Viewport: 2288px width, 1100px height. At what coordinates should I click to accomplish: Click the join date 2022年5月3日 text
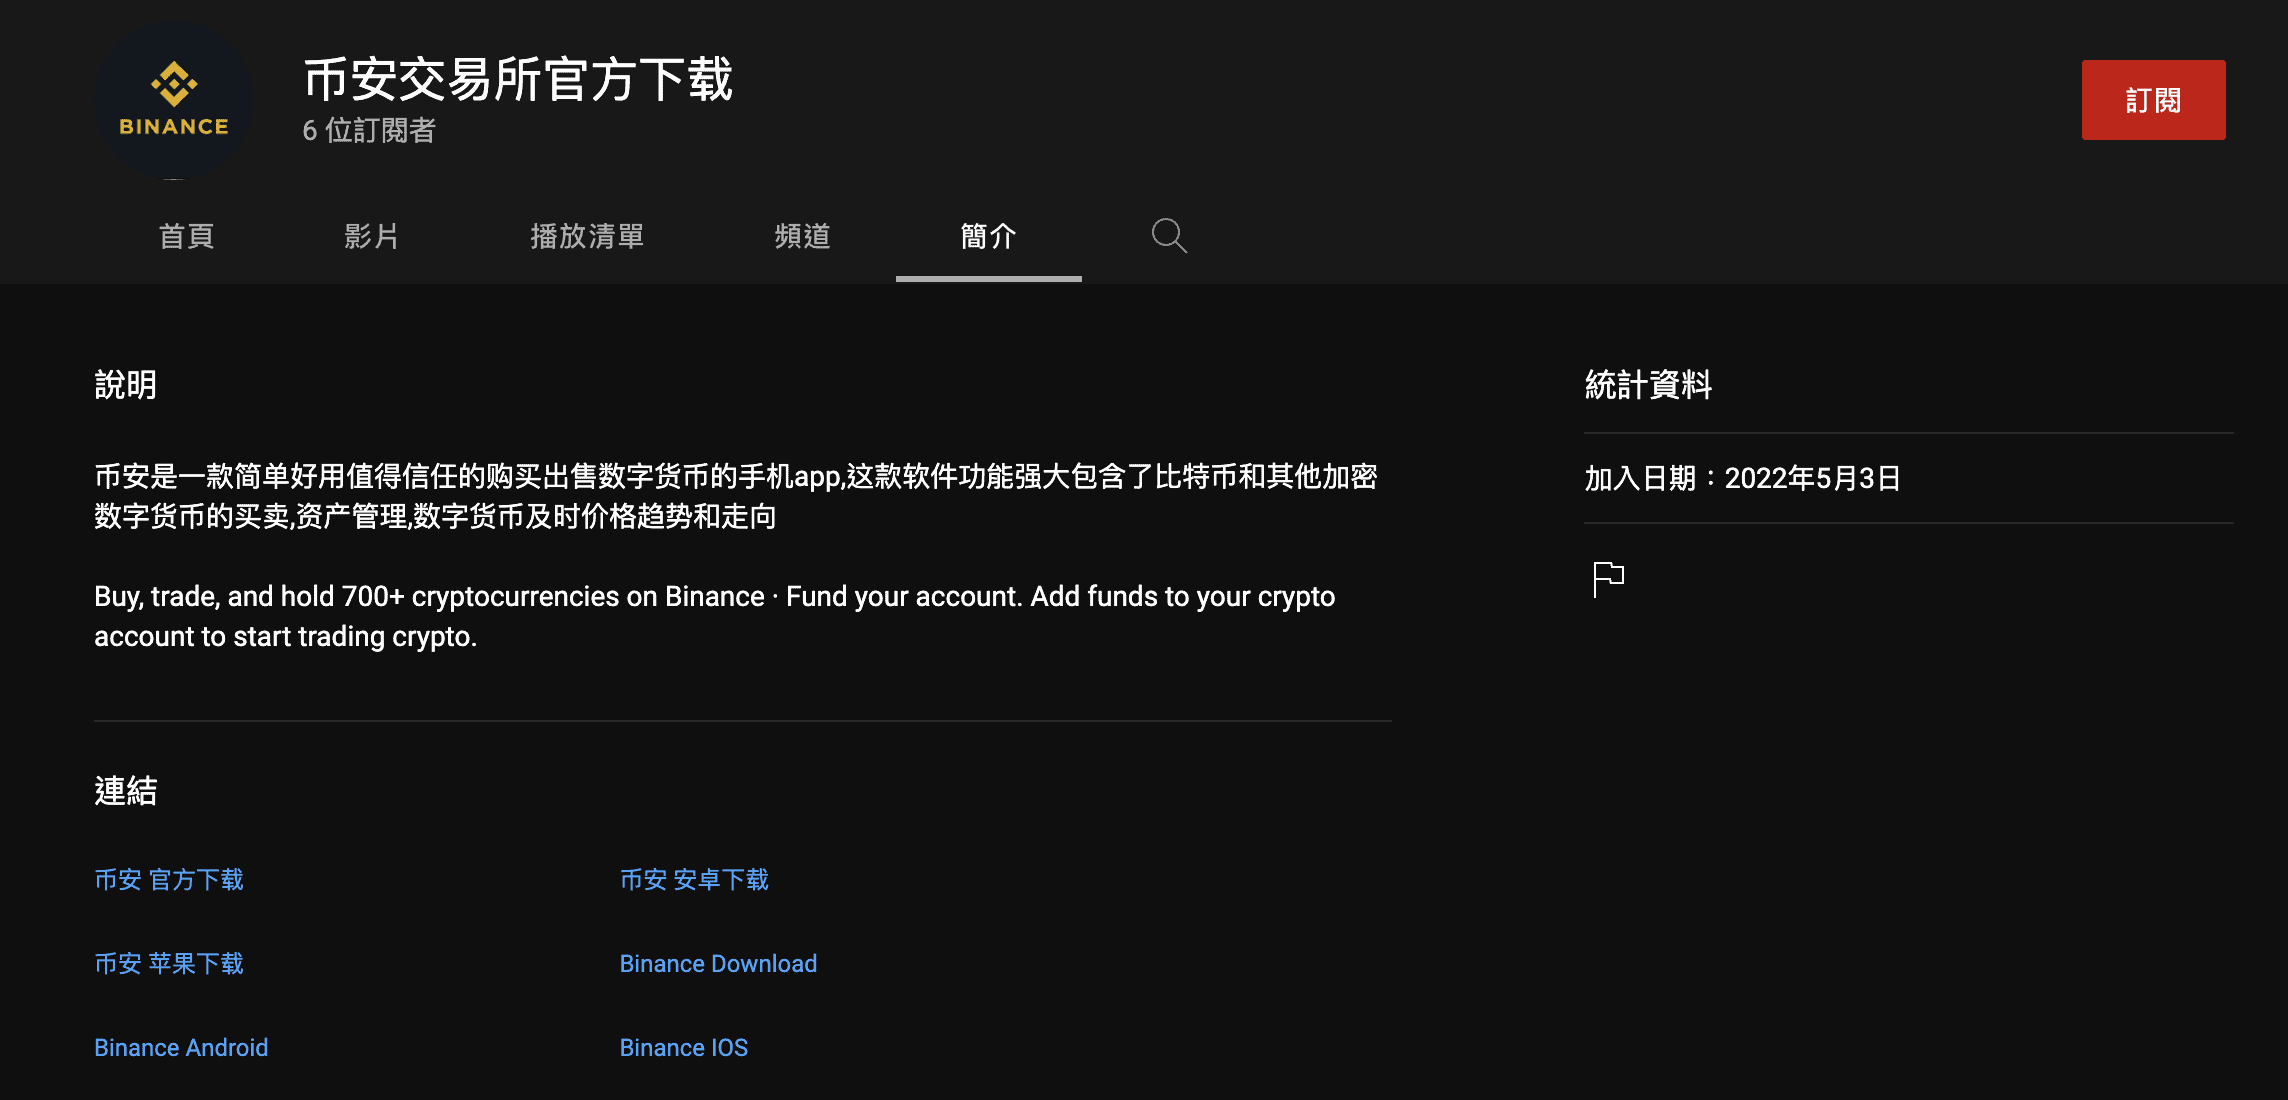[x=1812, y=478]
